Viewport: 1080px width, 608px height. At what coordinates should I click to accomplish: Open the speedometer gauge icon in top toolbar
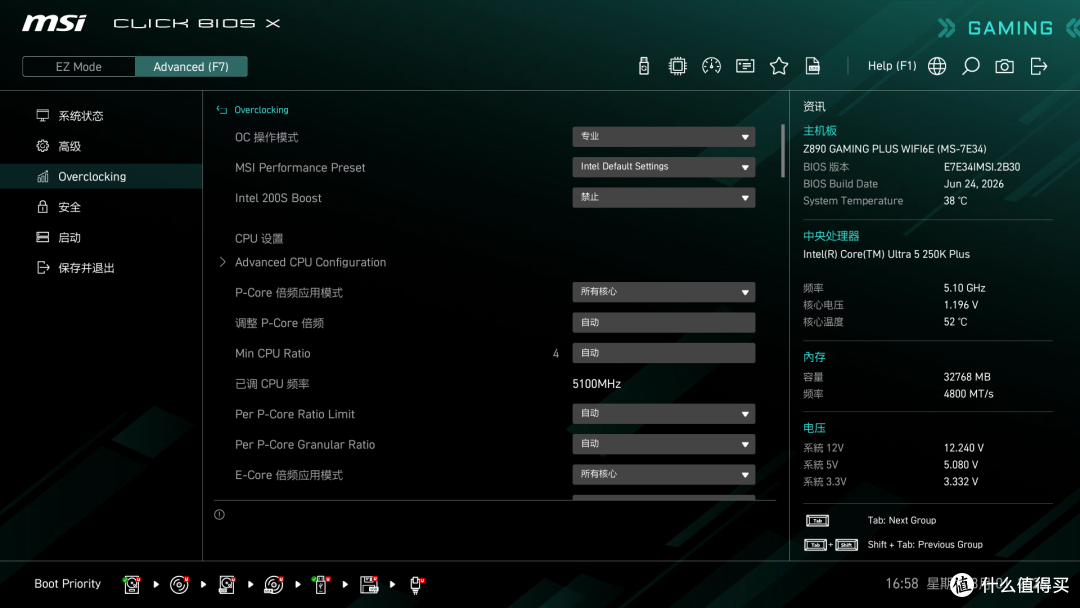[711, 66]
